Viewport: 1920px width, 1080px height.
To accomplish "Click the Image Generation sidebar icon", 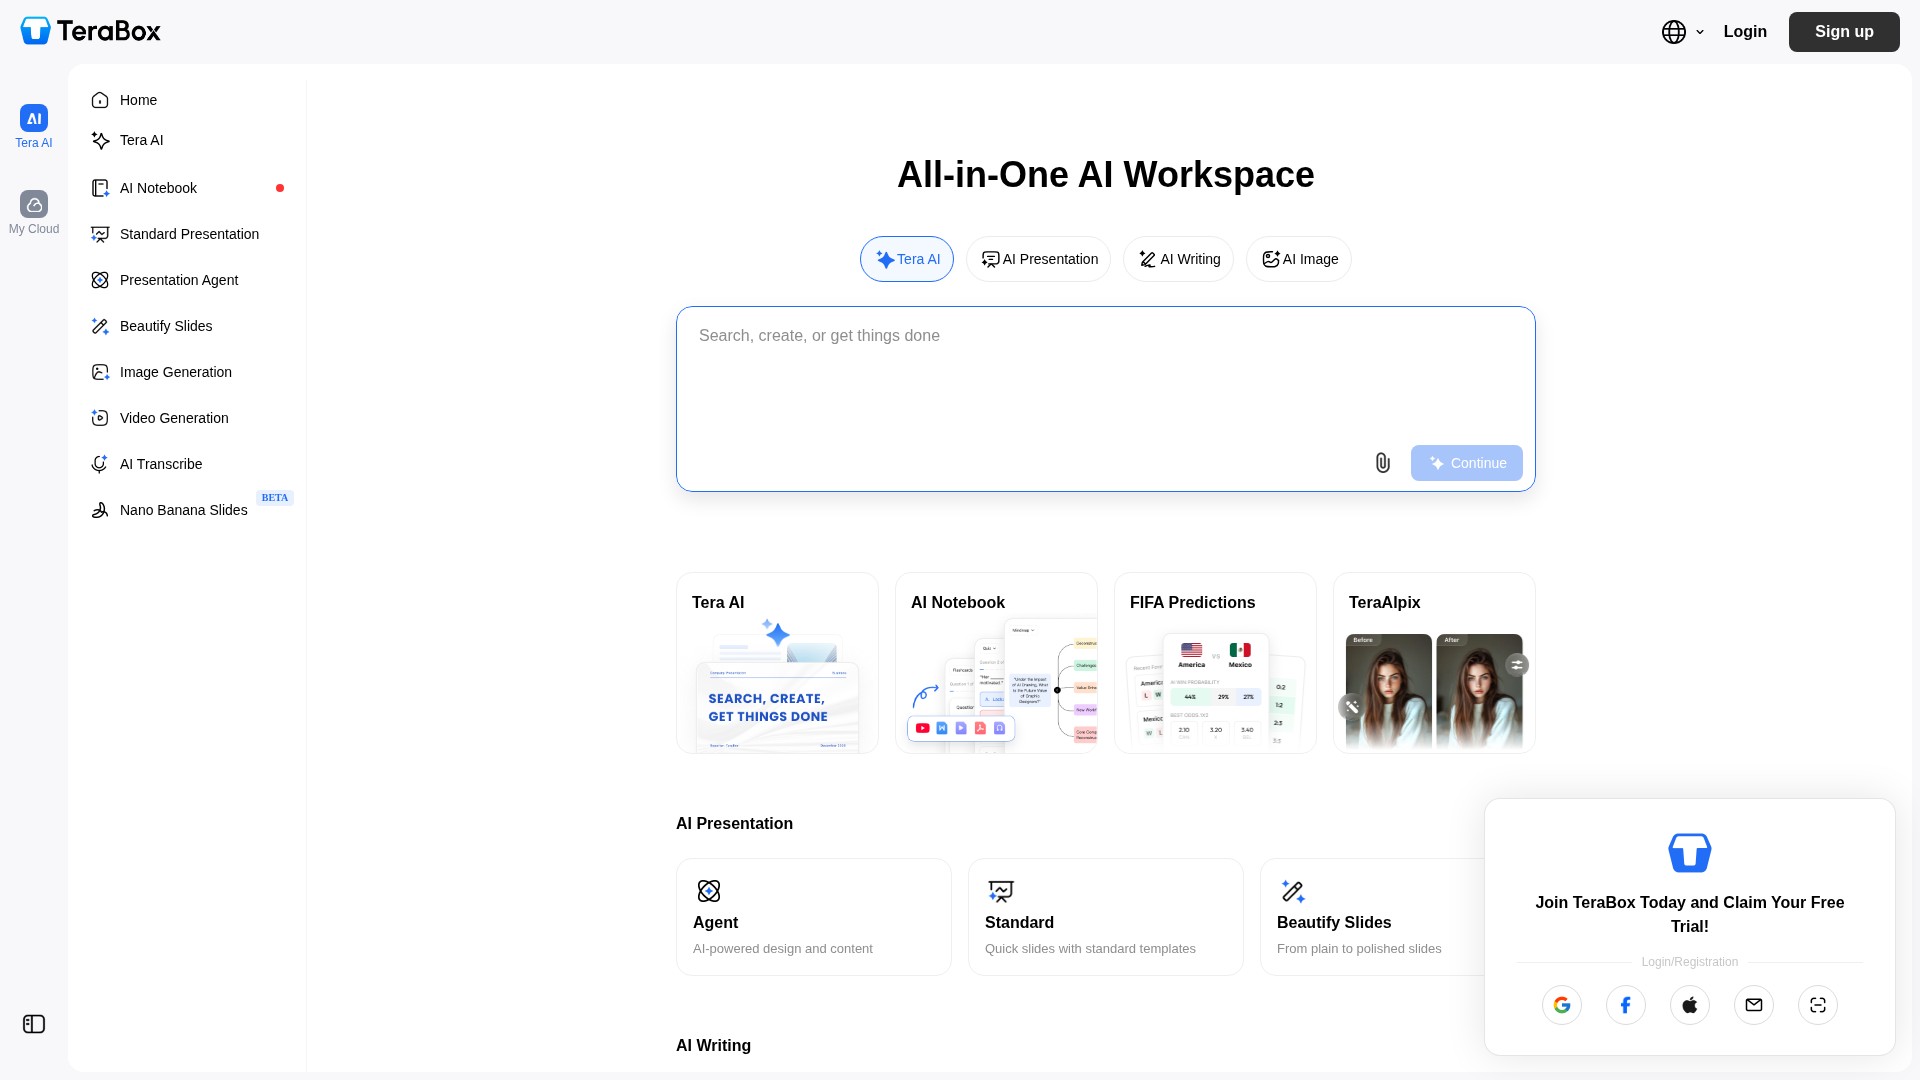I will click(x=100, y=372).
